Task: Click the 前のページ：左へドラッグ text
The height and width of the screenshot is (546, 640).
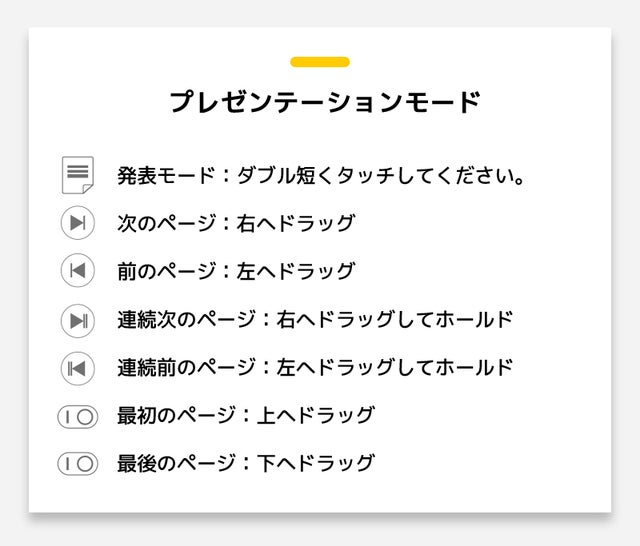Action: click(236, 271)
